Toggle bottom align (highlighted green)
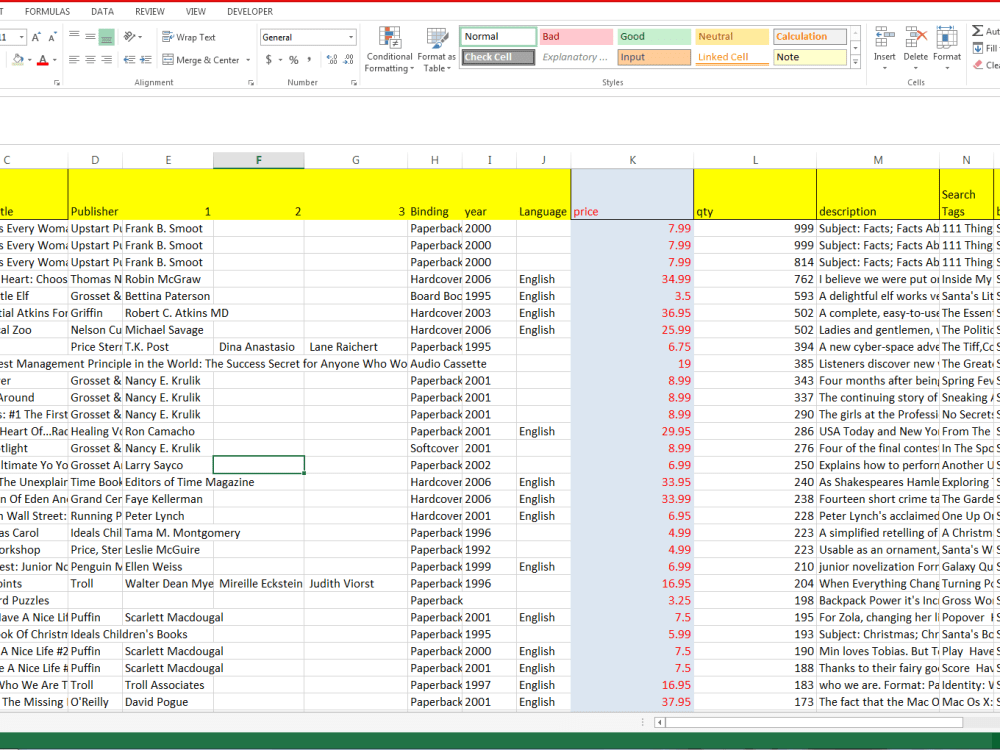Screen dimensions: 1000x750 (x=107, y=37)
